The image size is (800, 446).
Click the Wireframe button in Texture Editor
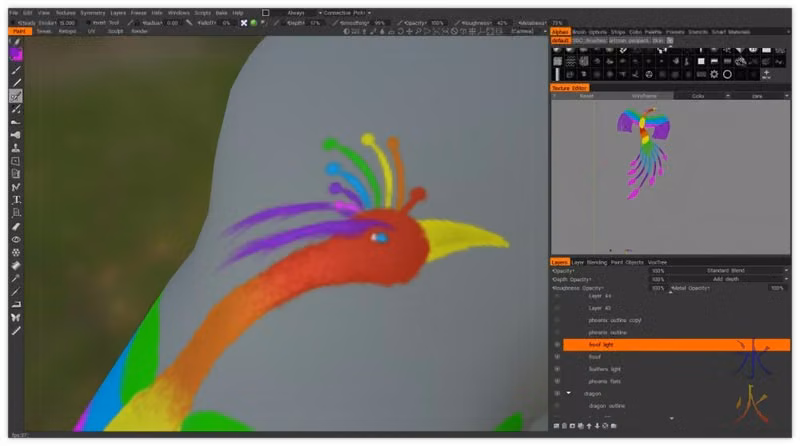[644, 96]
